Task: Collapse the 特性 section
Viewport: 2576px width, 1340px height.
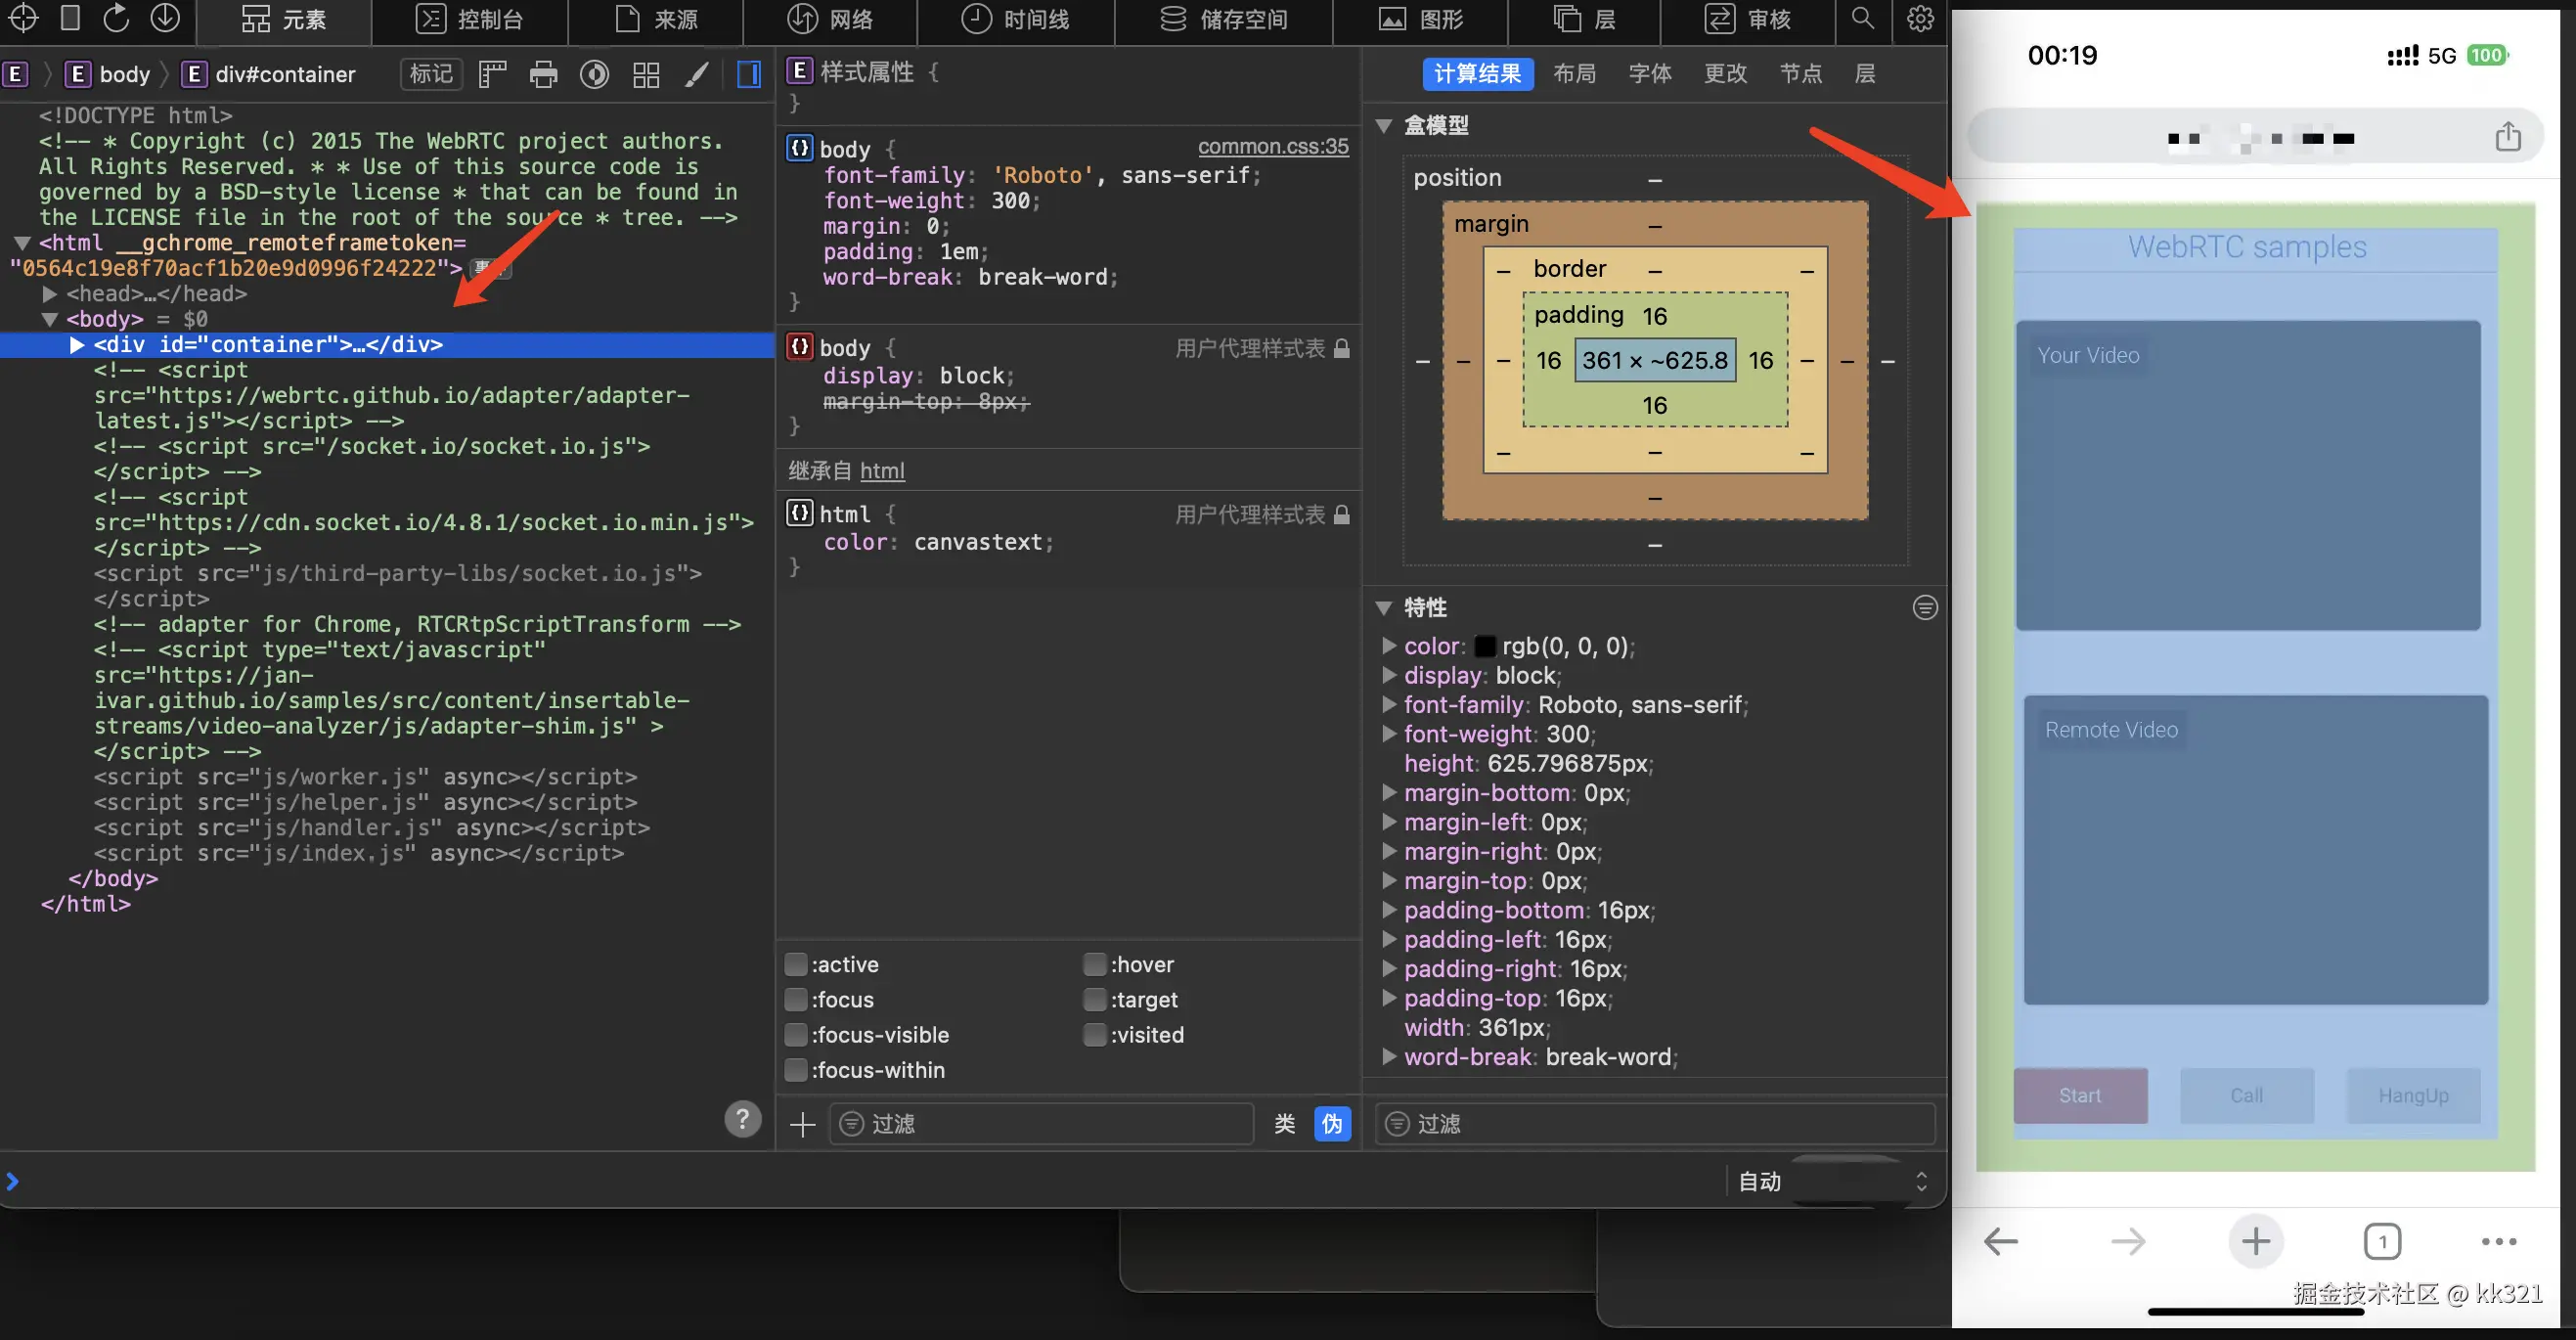Action: [x=1384, y=607]
